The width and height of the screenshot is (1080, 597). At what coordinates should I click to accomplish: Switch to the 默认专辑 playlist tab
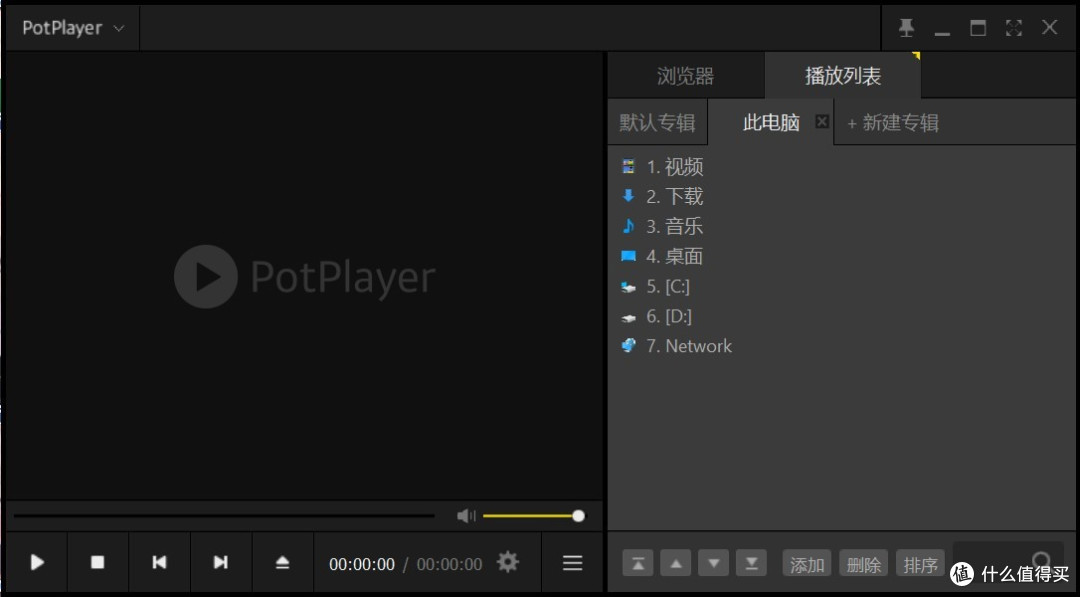[657, 122]
